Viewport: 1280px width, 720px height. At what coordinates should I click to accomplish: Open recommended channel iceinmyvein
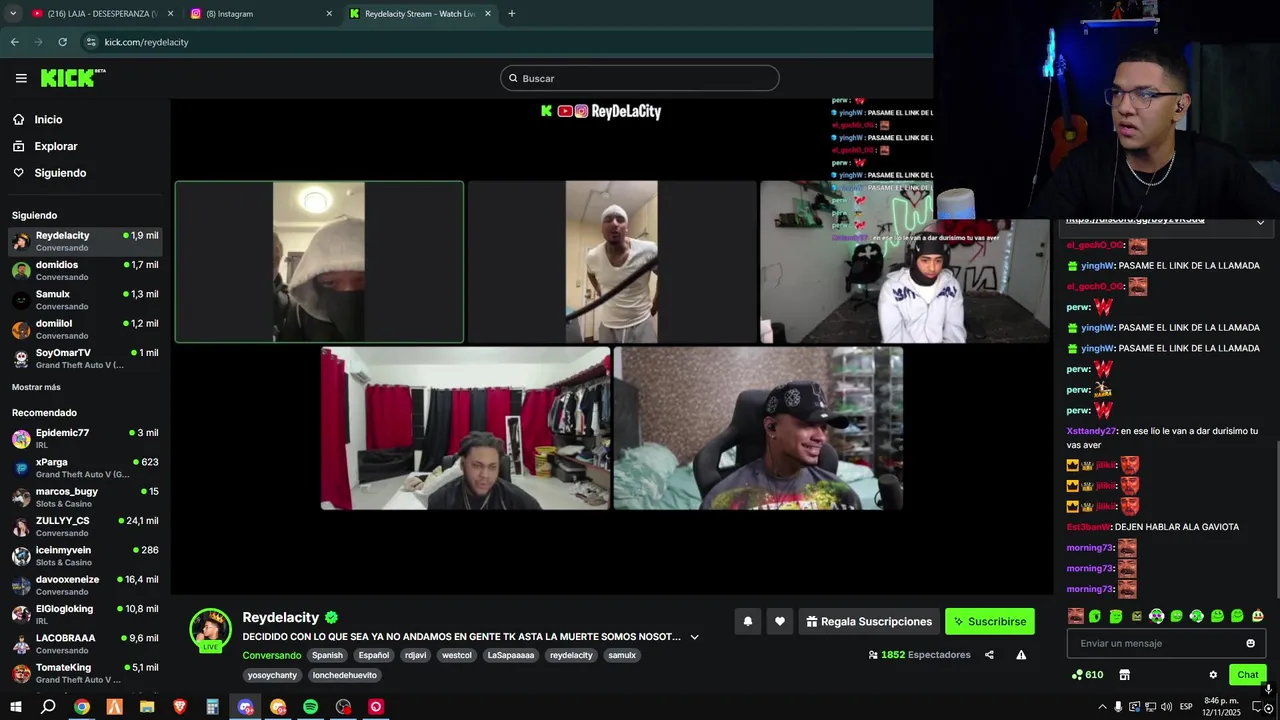click(85, 555)
